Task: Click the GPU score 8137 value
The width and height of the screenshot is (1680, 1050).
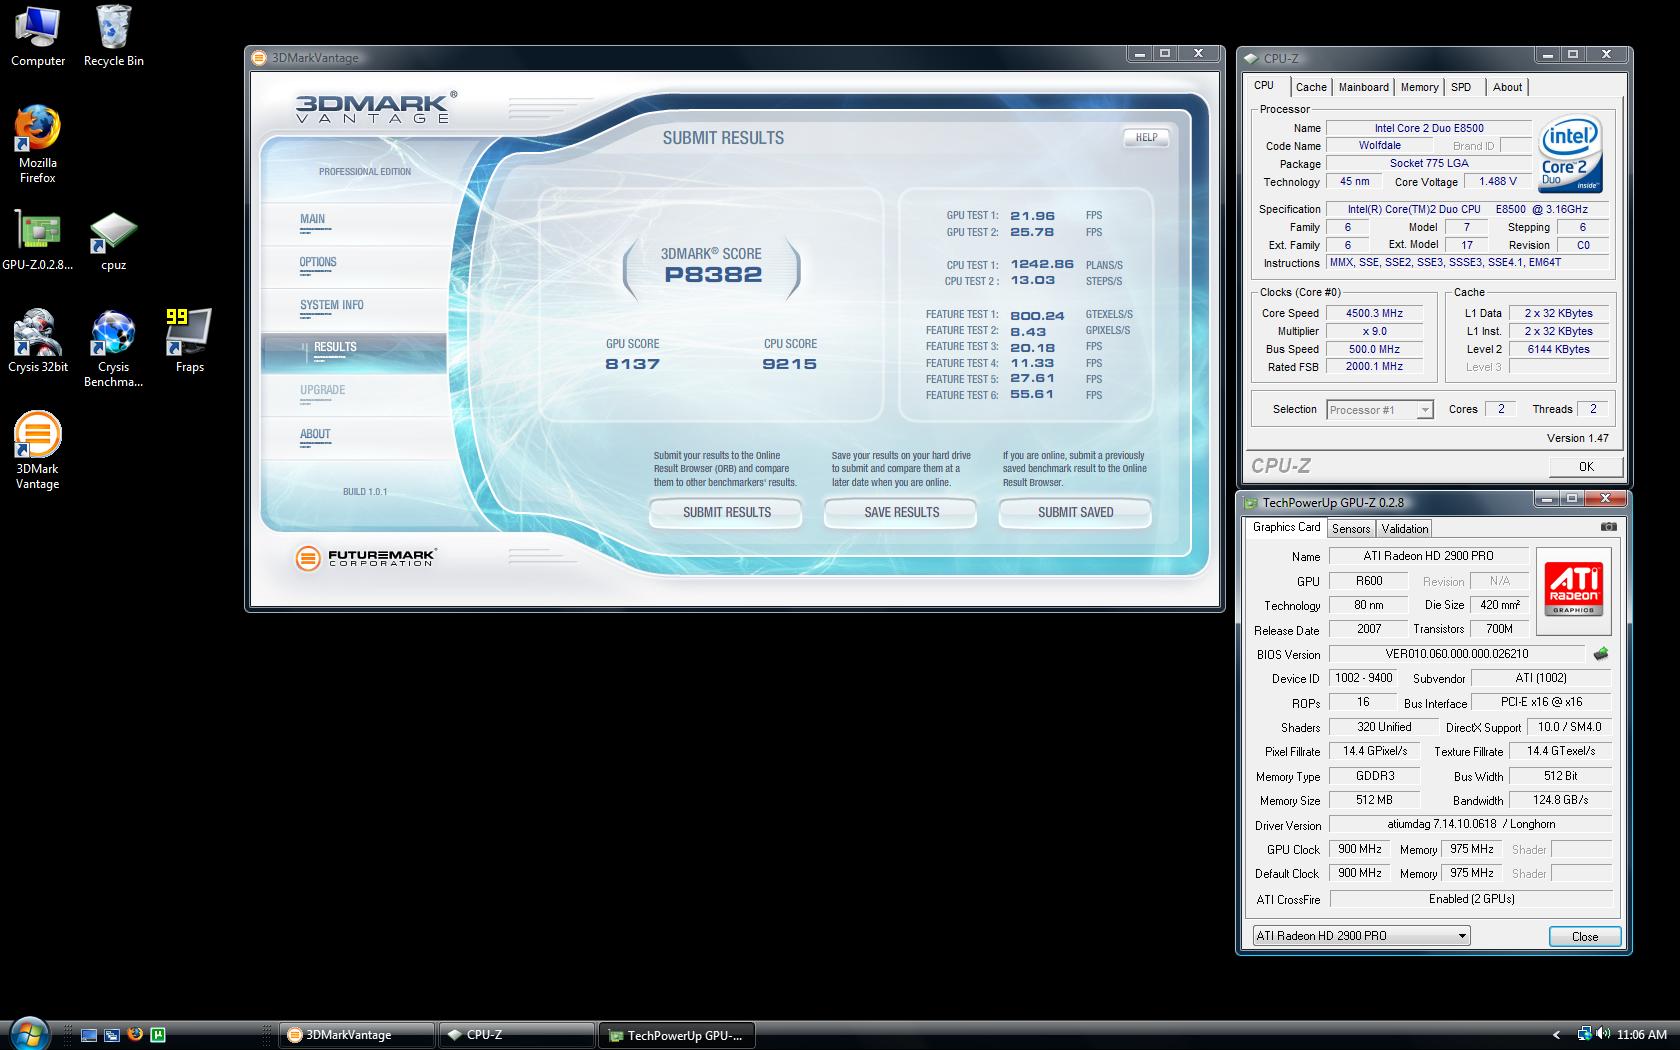Action: (632, 364)
